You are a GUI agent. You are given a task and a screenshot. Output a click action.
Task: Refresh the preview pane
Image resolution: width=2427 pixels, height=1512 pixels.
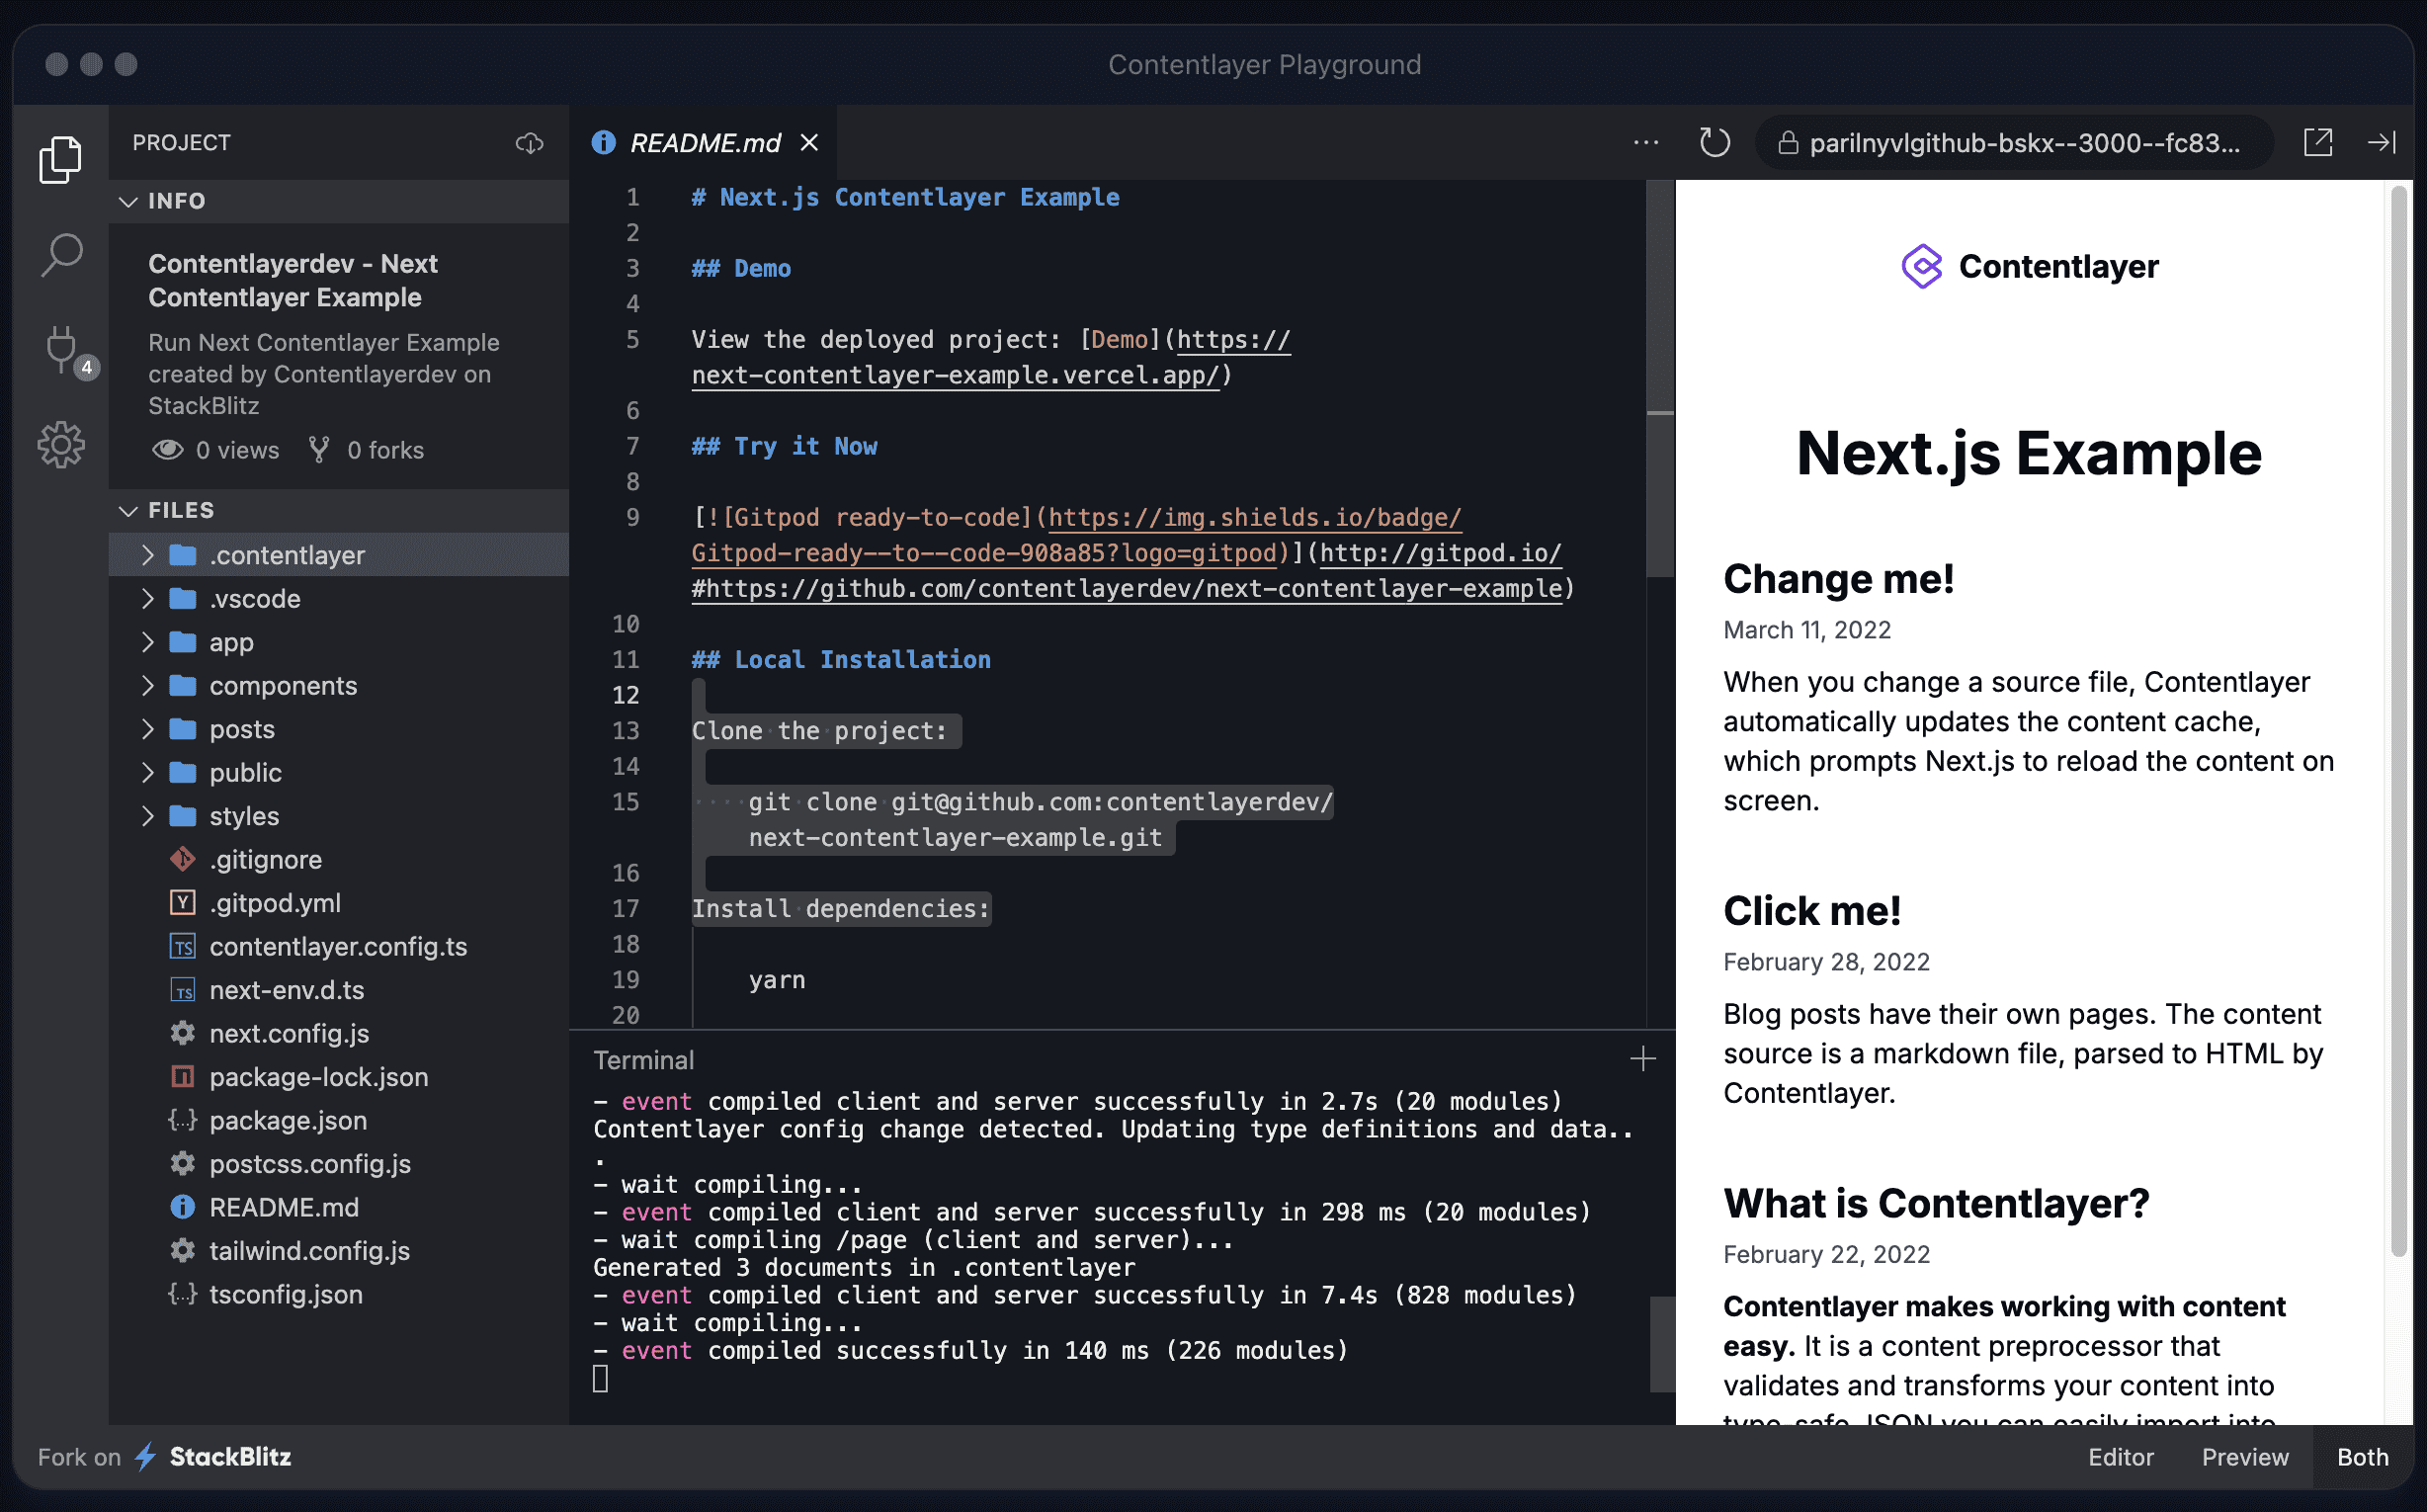[x=1714, y=142]
